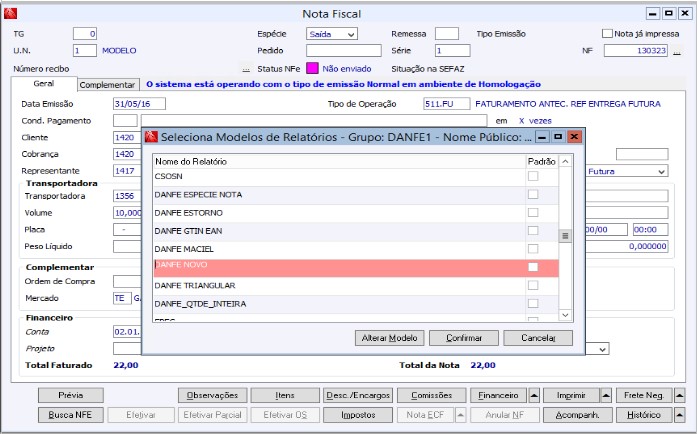The height and width of the screenshot is (434, 697).
Task: Click the up arrow next to Frete Neg. button
Action: pyautogui.click(x=680, y=395)
